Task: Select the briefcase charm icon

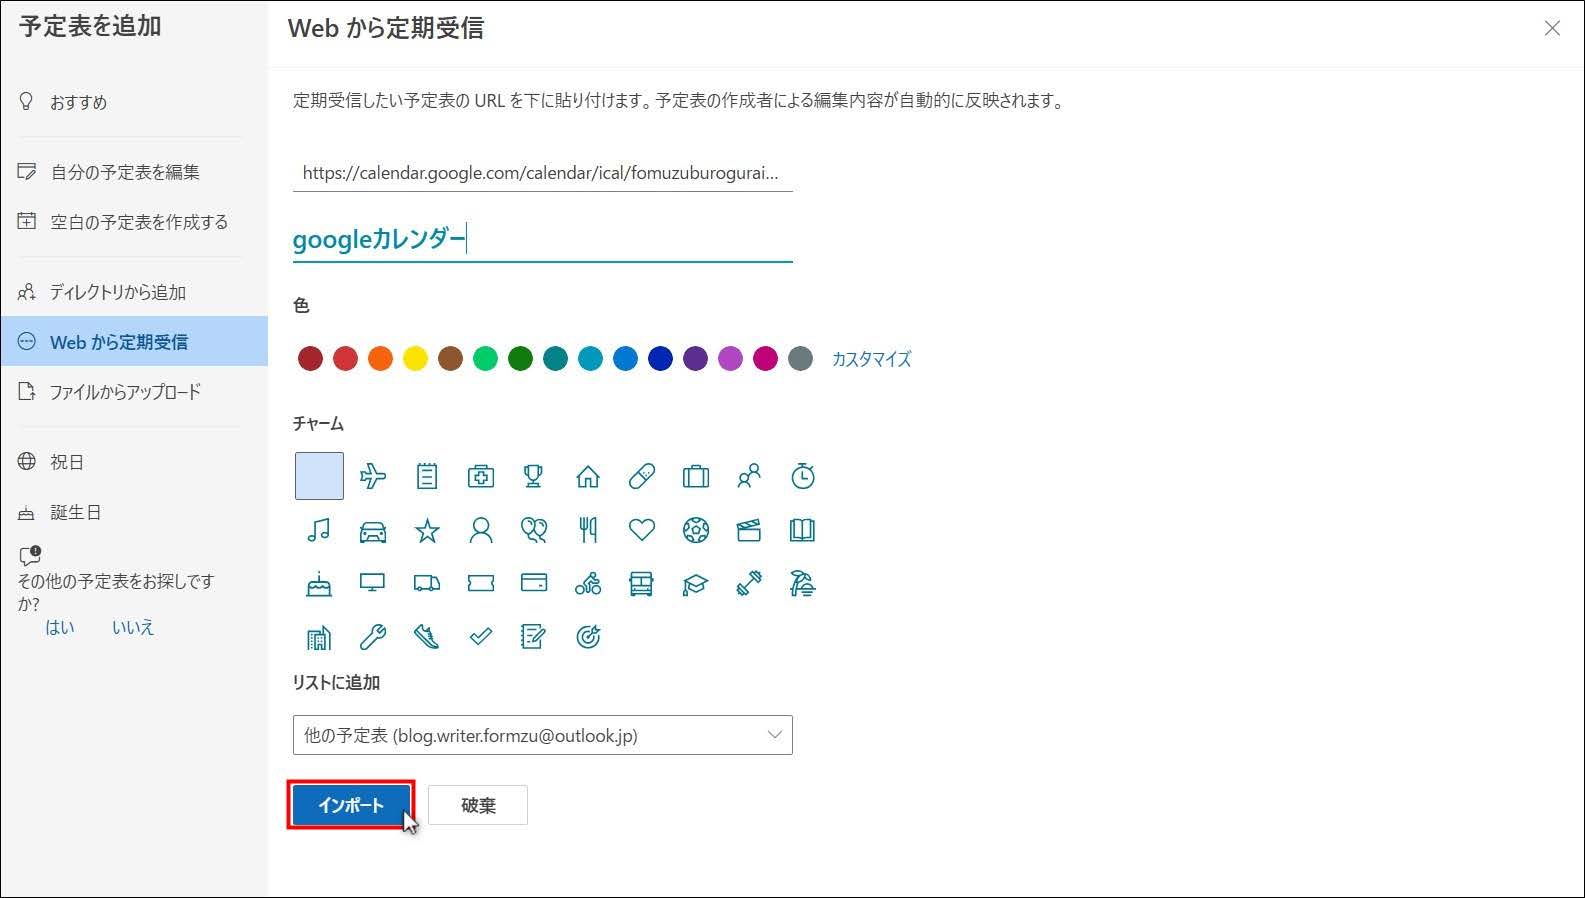Action: click(696, 476)
